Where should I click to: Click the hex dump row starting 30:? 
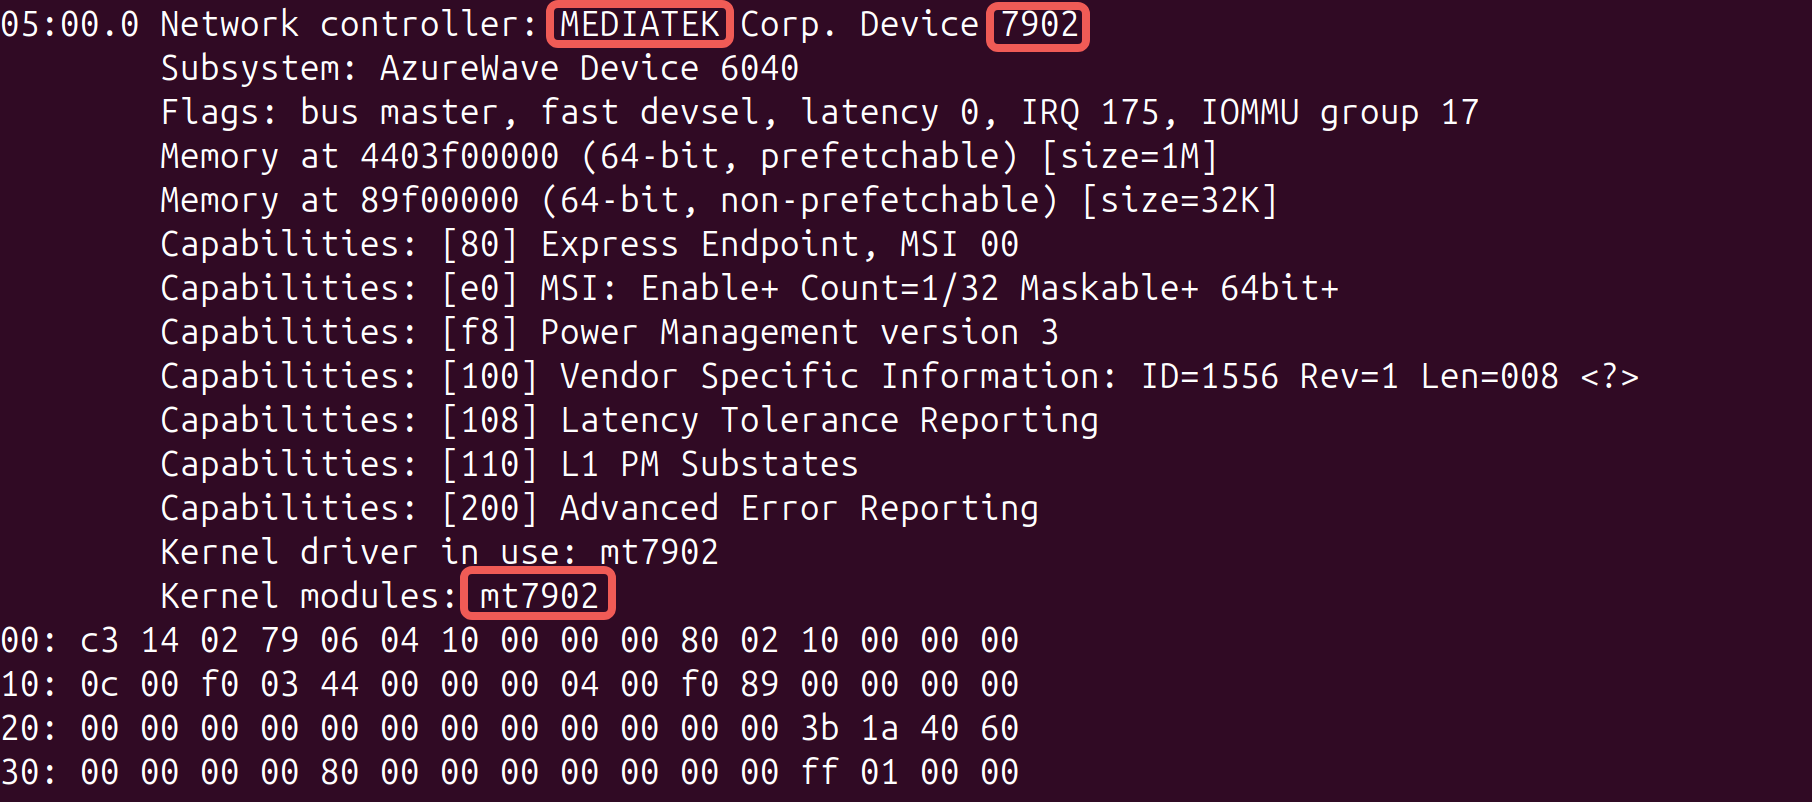[510, 772]
